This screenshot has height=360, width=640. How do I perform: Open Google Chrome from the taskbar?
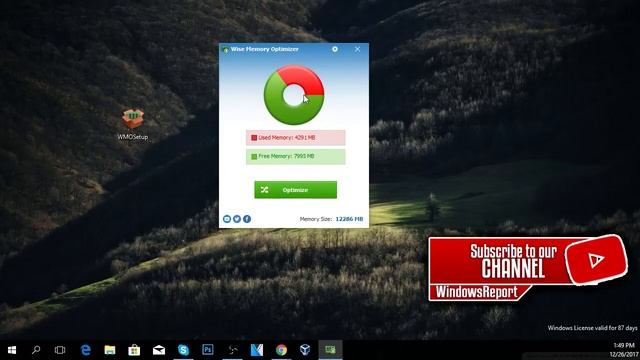281,350
